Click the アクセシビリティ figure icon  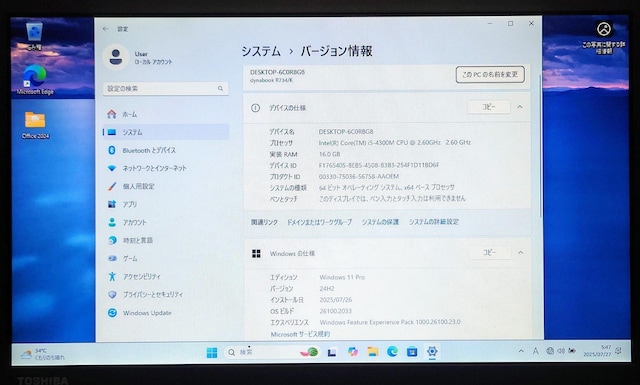point(112,276)
